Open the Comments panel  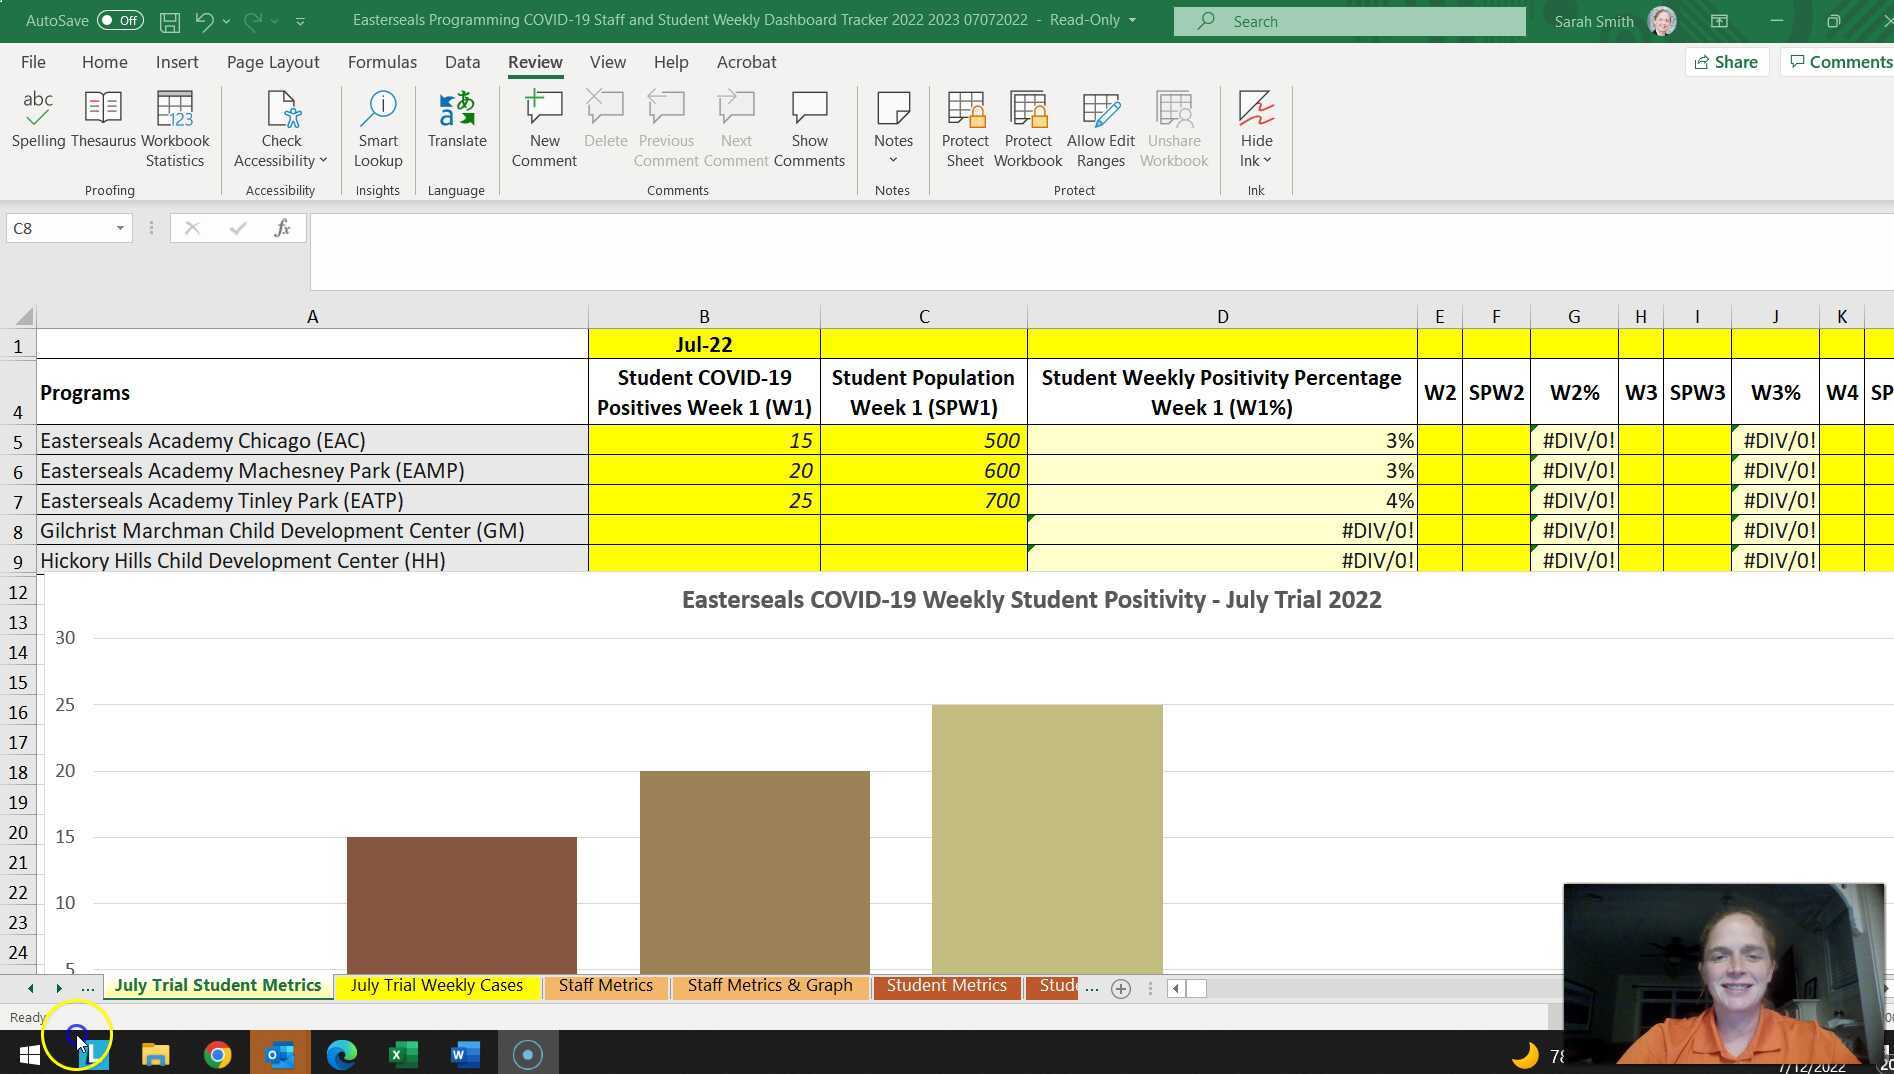pos(1845,61)
